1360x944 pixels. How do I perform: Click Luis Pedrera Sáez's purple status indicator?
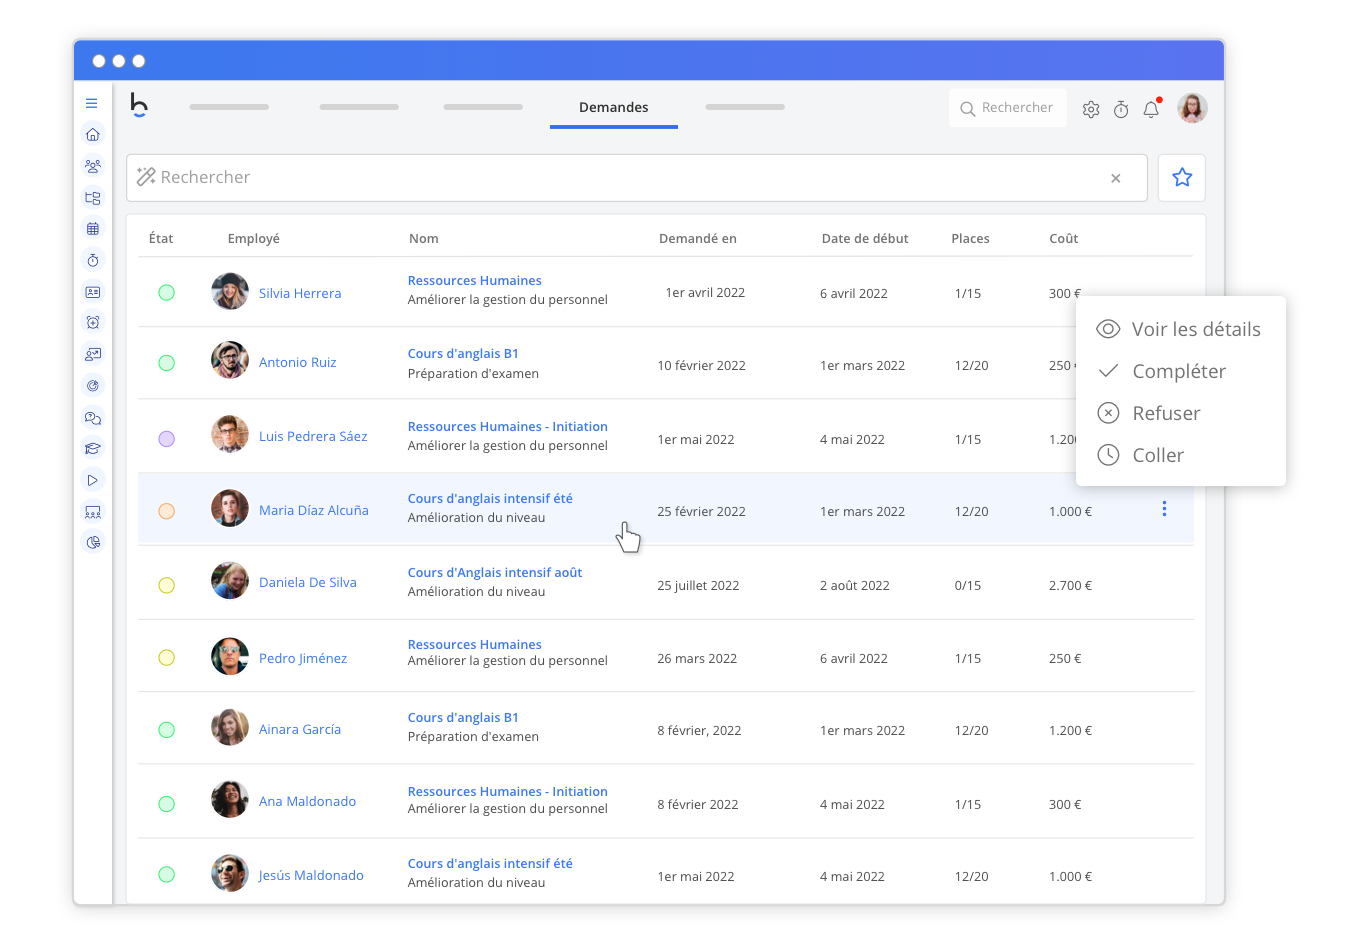click(x=167, y=437)
